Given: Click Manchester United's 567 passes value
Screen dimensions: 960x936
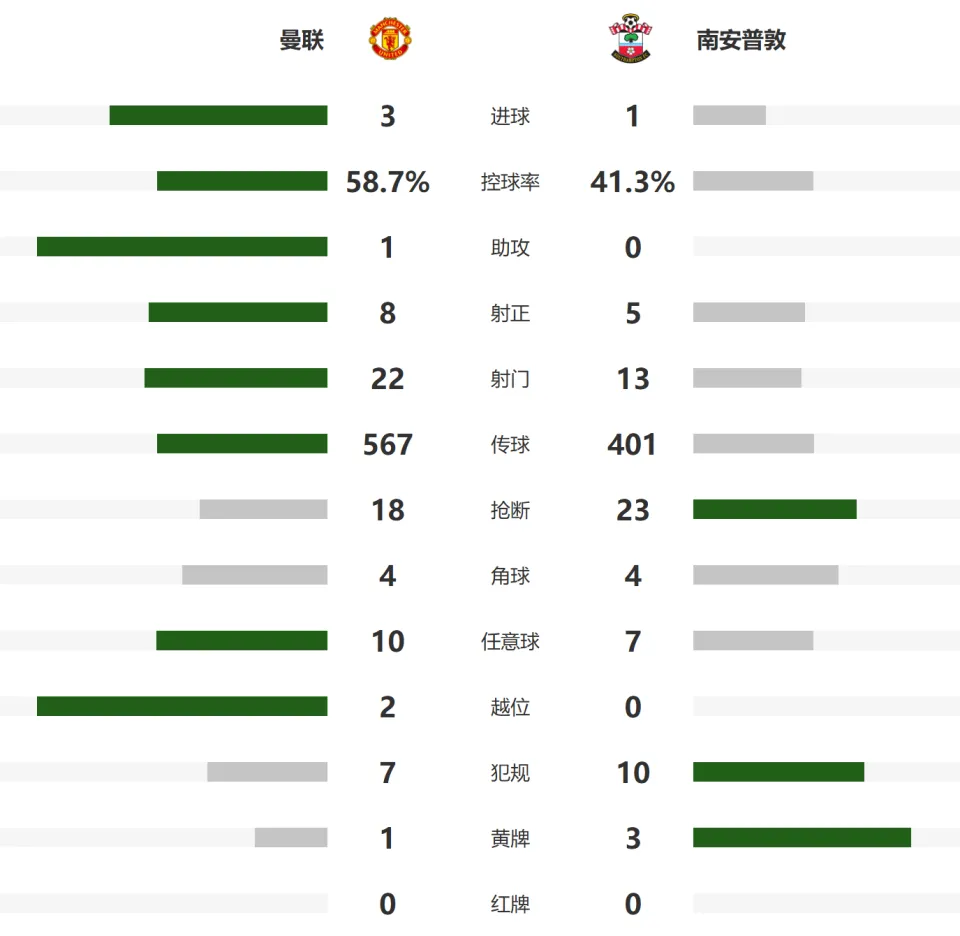Looking at the screenshot, I should coord(388,444).
